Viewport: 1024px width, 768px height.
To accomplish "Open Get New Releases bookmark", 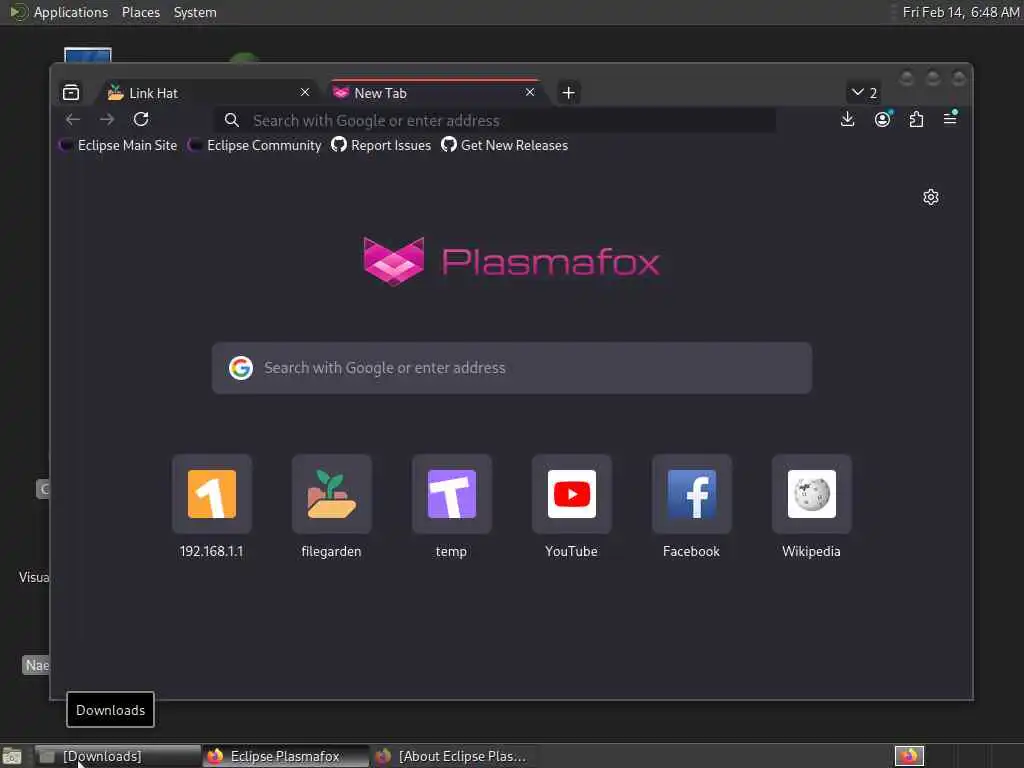I will point(505,145).
